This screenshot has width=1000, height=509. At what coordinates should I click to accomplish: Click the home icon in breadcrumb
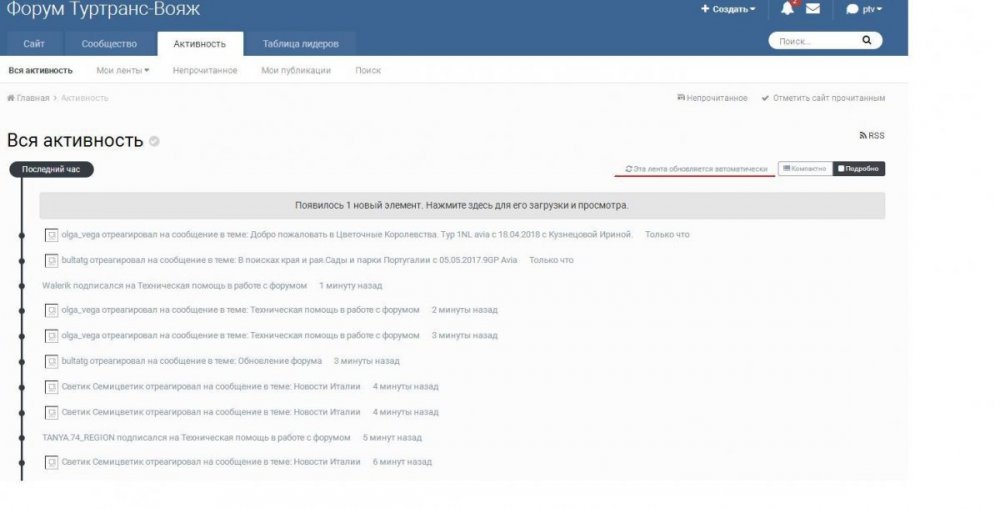click(x=10, y=98)
